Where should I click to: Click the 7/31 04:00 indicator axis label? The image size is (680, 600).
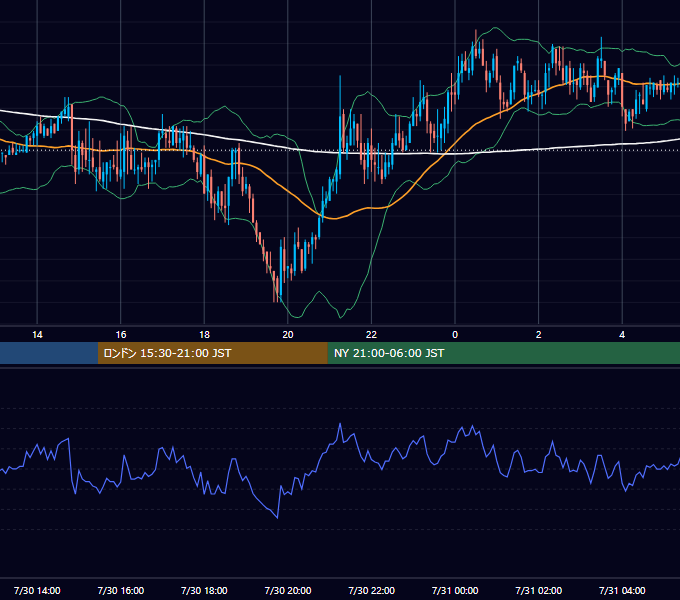click(622, 590)
